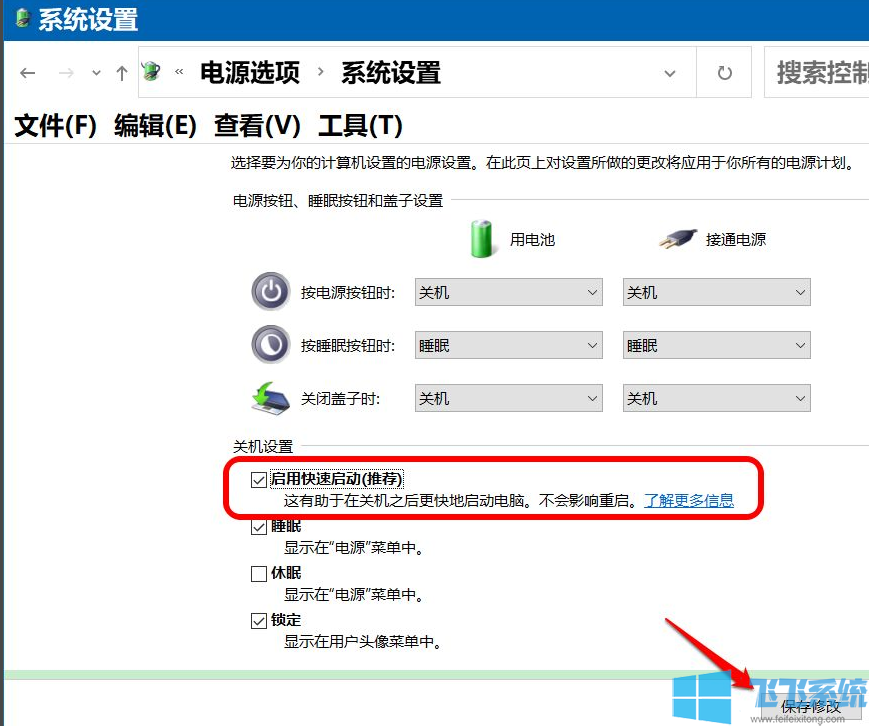This screenshot has width=869, height=726.
Task: Click the back navigation arrow
Action: 27,72
